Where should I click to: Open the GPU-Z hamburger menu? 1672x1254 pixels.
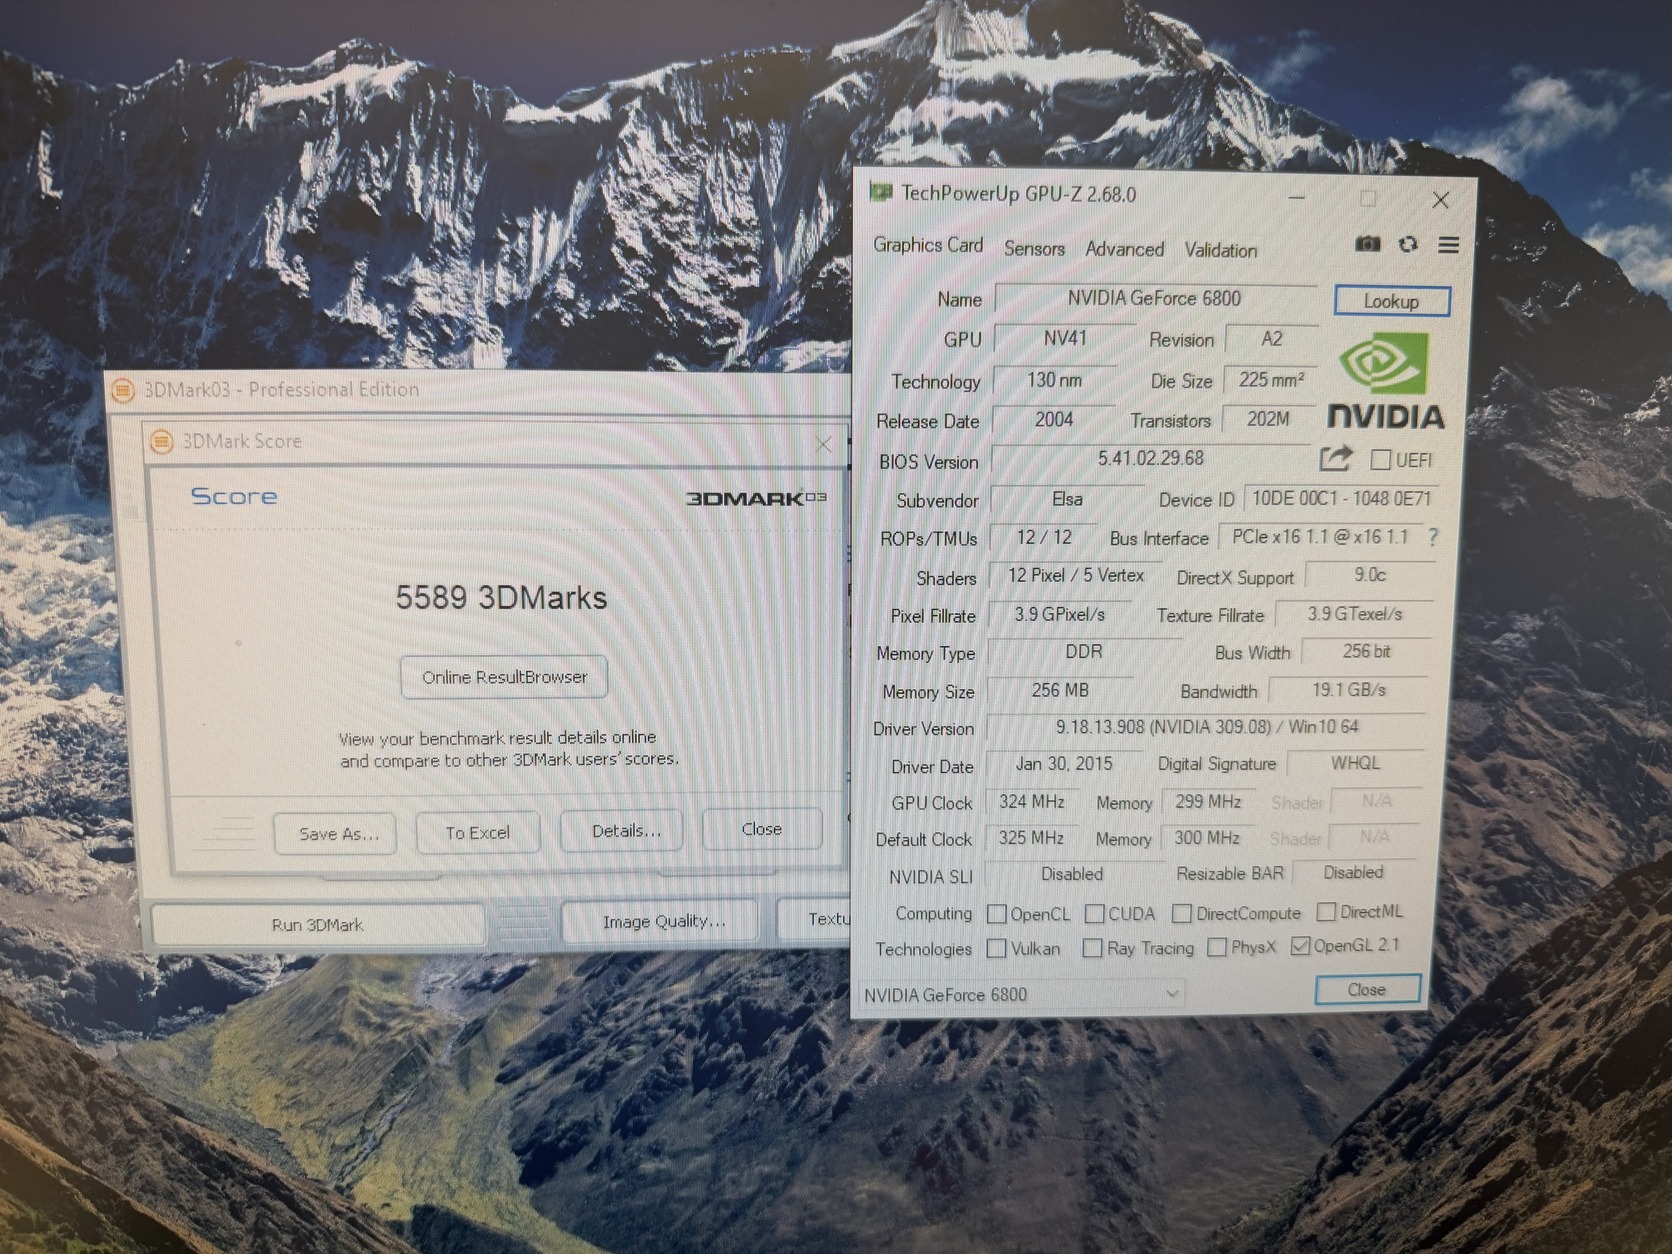1448,245
